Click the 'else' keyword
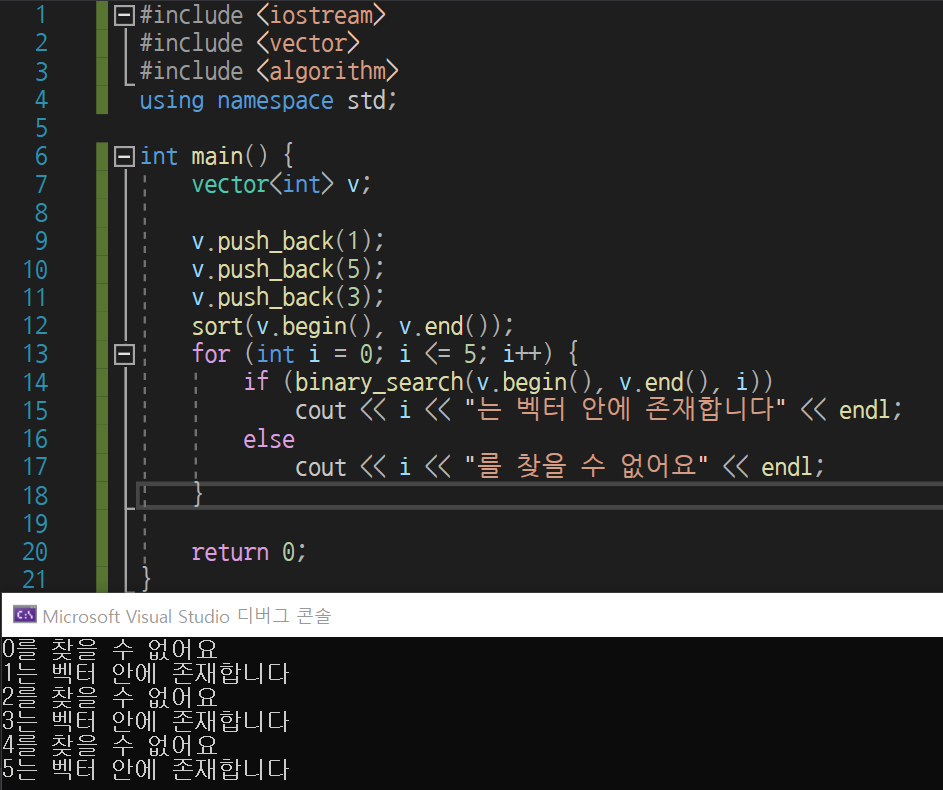The height and width of the screenshot is (790, 943). click(x=269, y=439)
